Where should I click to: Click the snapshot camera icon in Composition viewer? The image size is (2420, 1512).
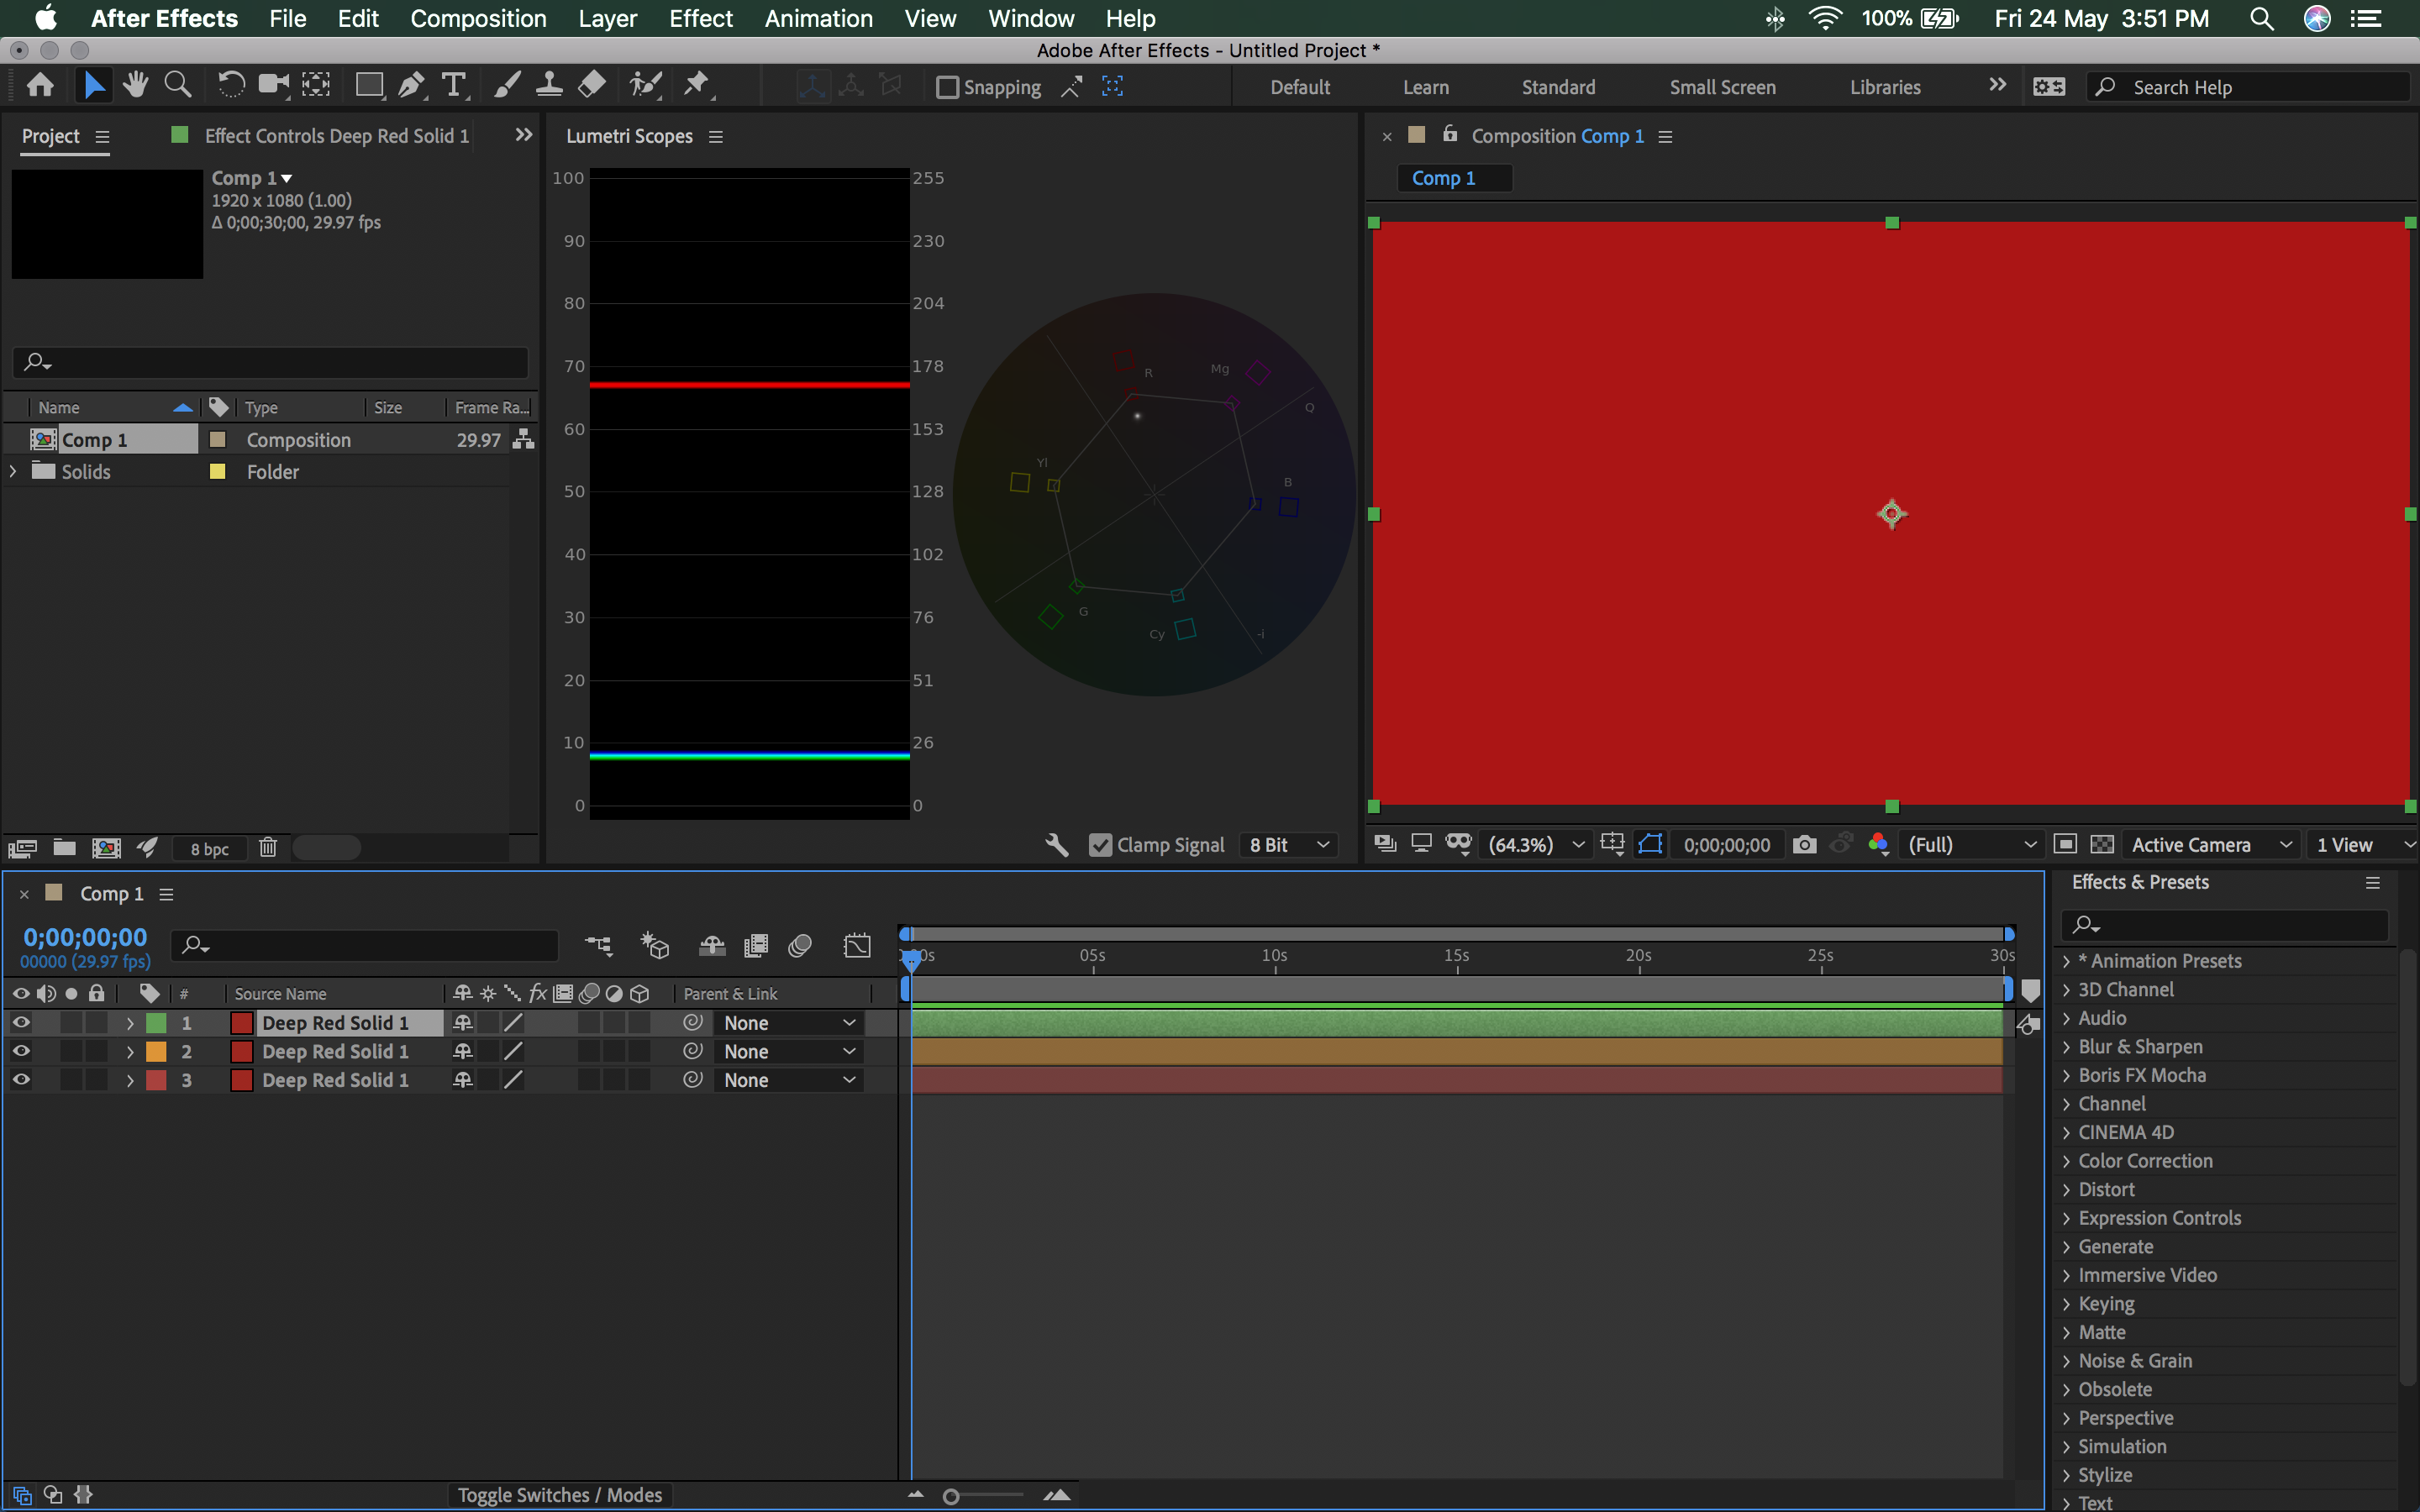pos(1804,845)
